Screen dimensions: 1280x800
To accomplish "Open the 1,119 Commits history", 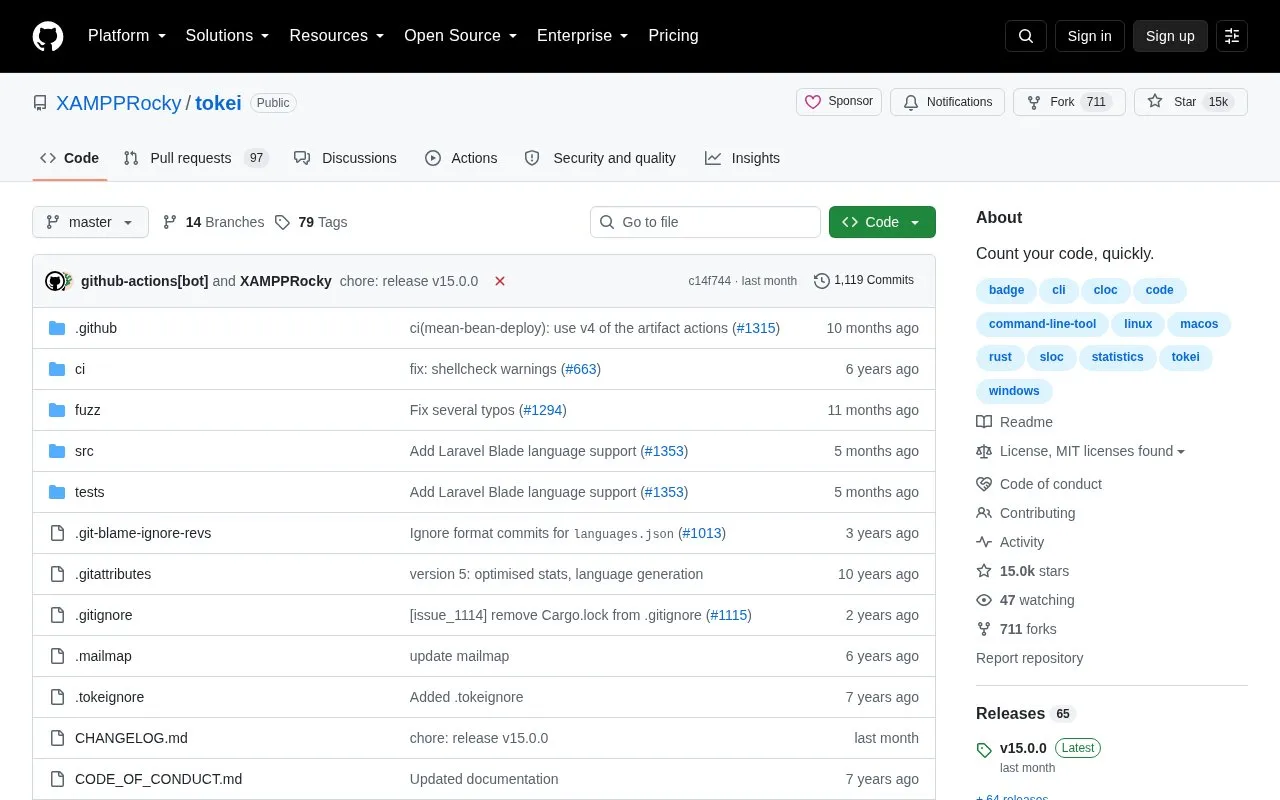I will pyautogui.click(x=864, y=281).
